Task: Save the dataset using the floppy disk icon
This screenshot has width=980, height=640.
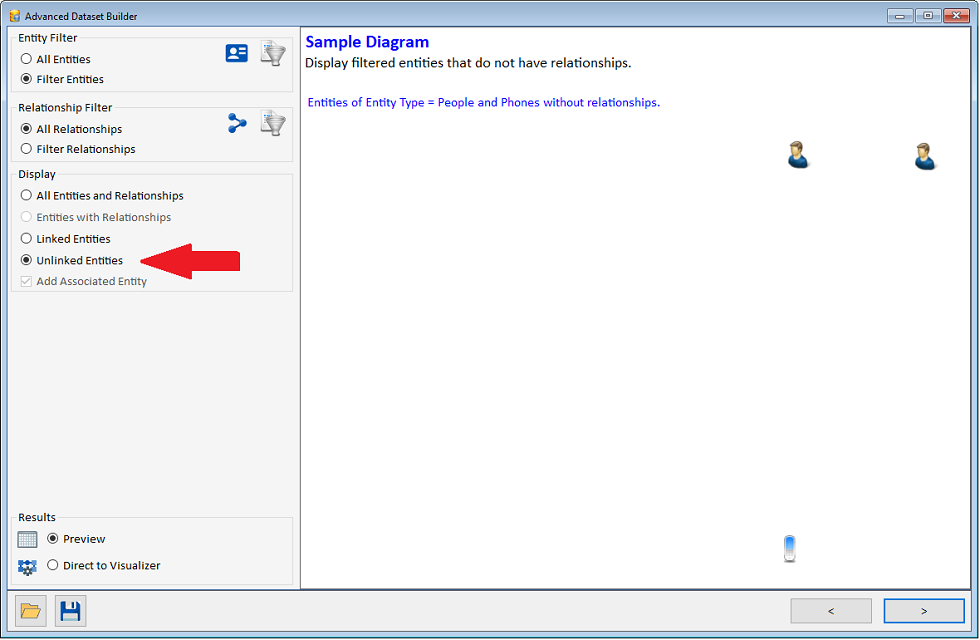Action: tap(70, 610)
